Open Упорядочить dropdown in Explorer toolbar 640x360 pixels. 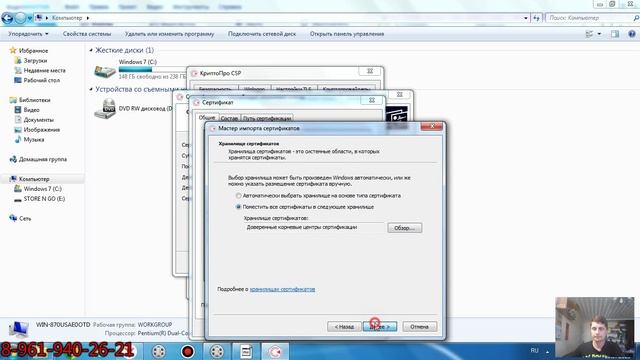28,34
